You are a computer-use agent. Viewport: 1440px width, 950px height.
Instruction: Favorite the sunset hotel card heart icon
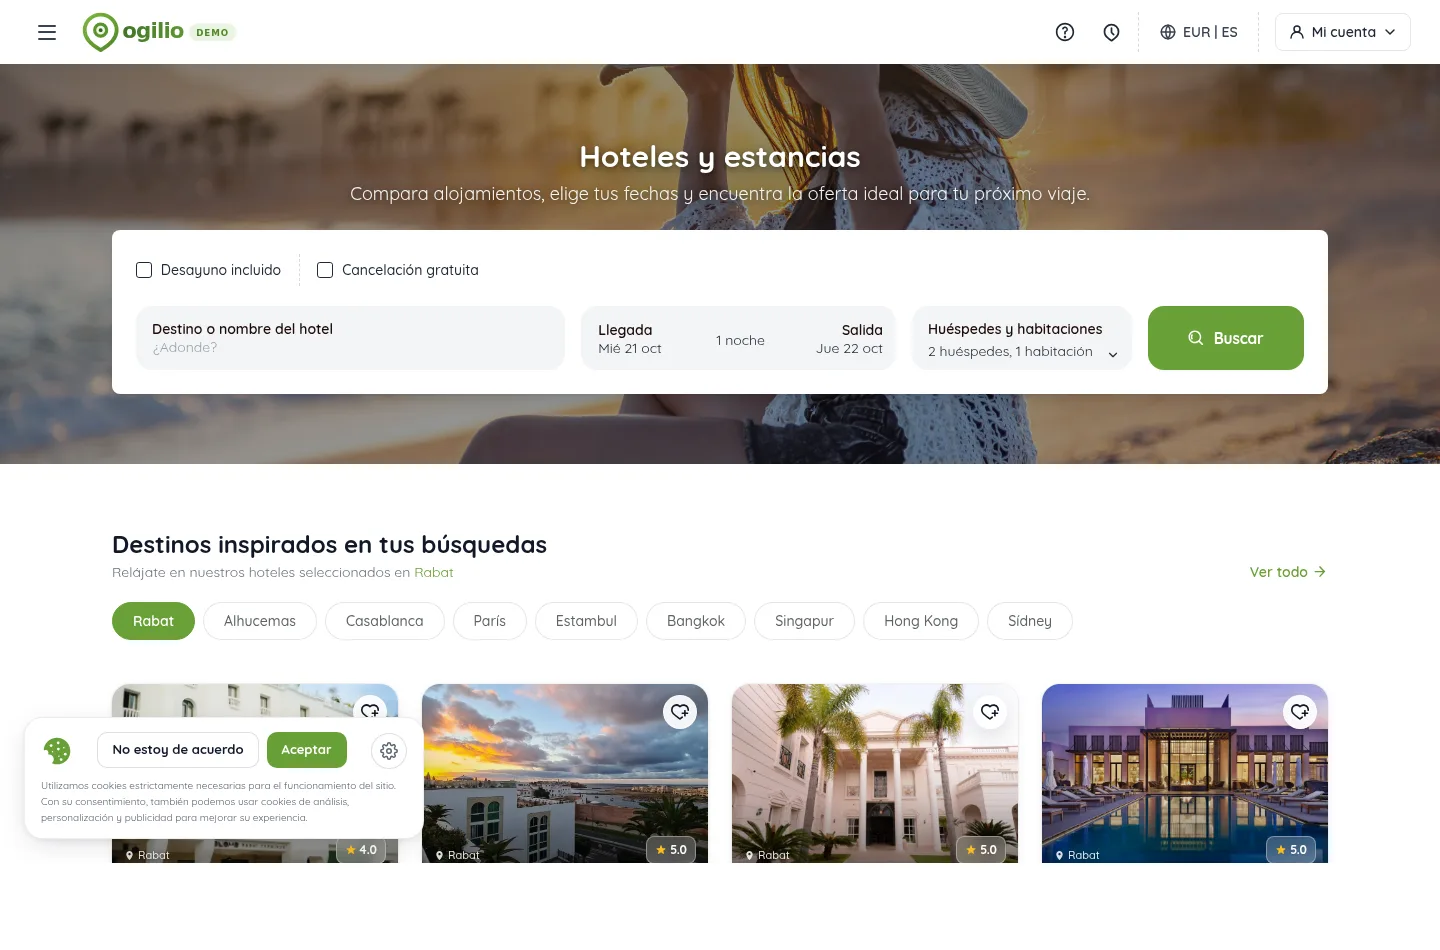[x=680, y=712]
